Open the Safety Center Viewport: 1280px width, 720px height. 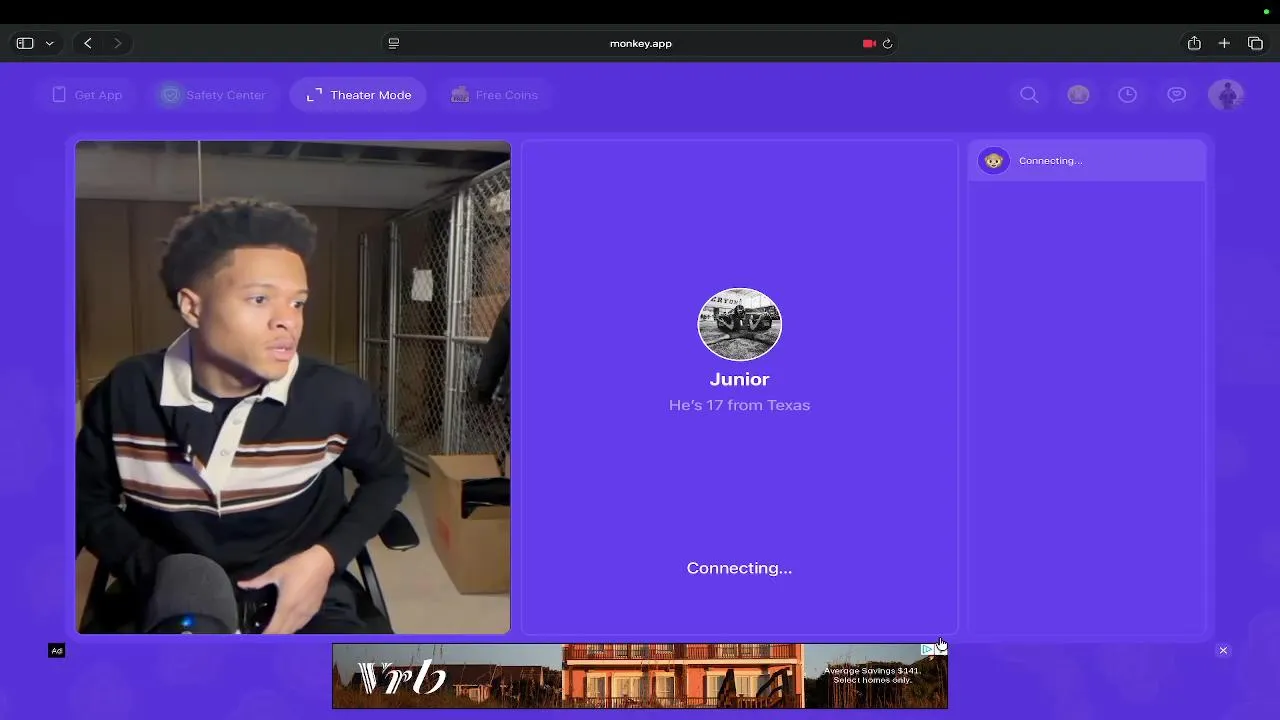coord(212,95)
